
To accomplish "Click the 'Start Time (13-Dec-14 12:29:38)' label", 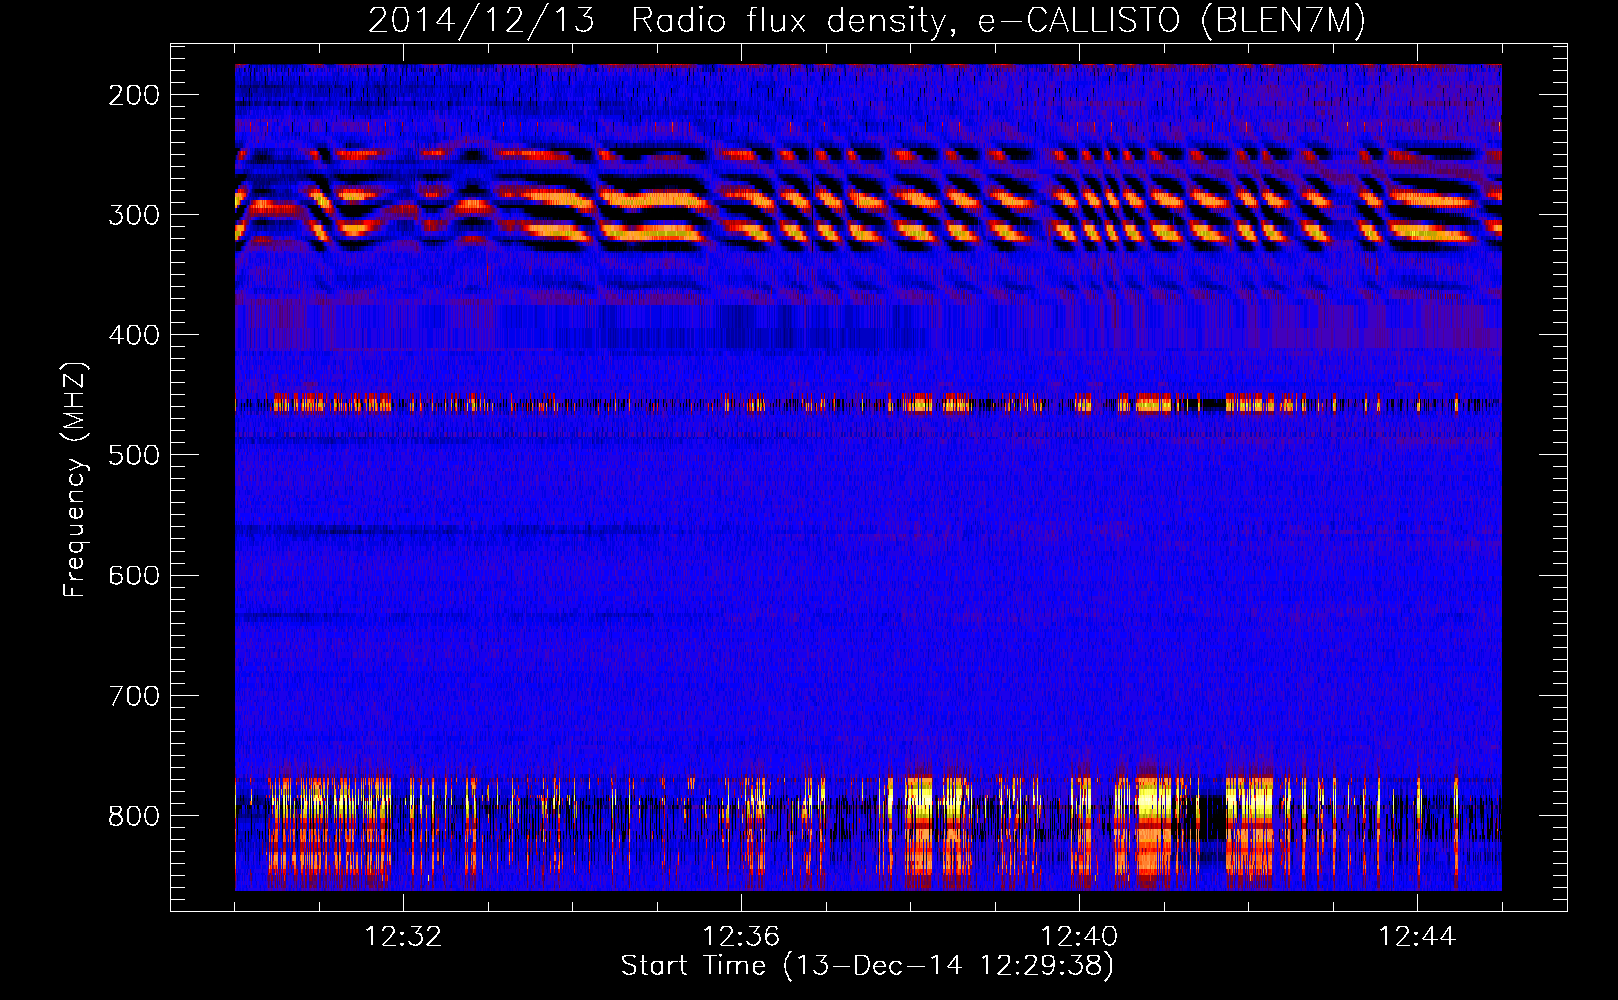I will point(867,966).
